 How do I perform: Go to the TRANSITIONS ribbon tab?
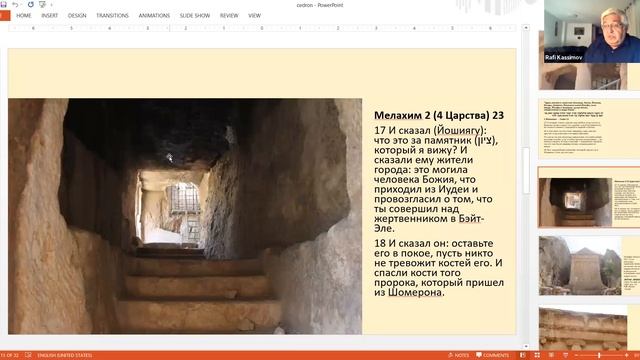[x=112, y=16]
